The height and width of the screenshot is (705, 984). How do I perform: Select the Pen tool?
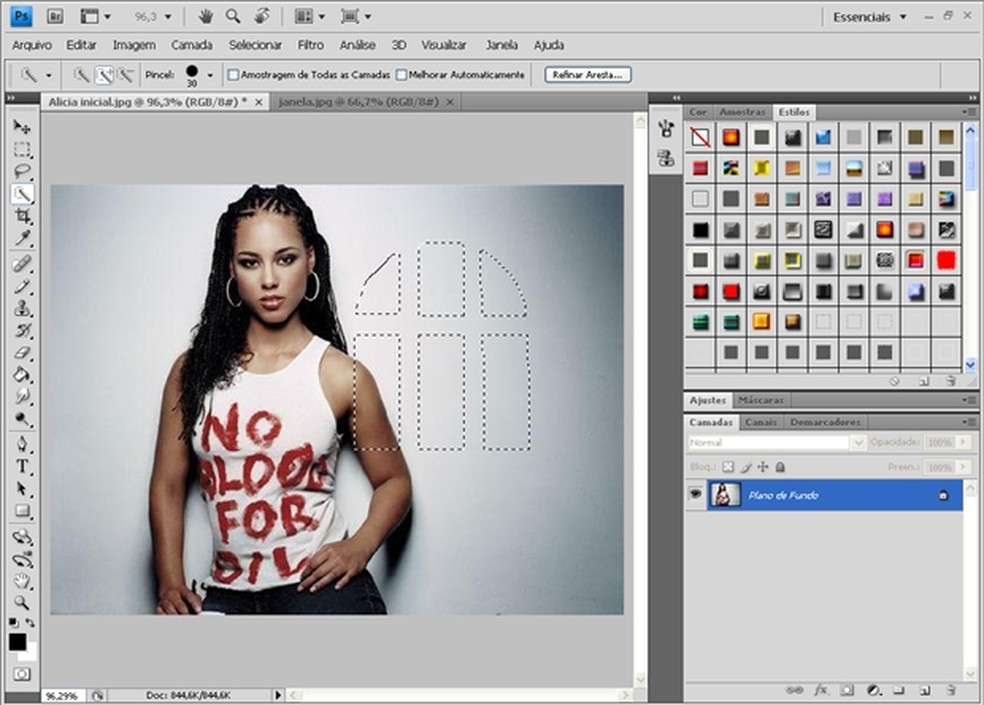(22, 444)
